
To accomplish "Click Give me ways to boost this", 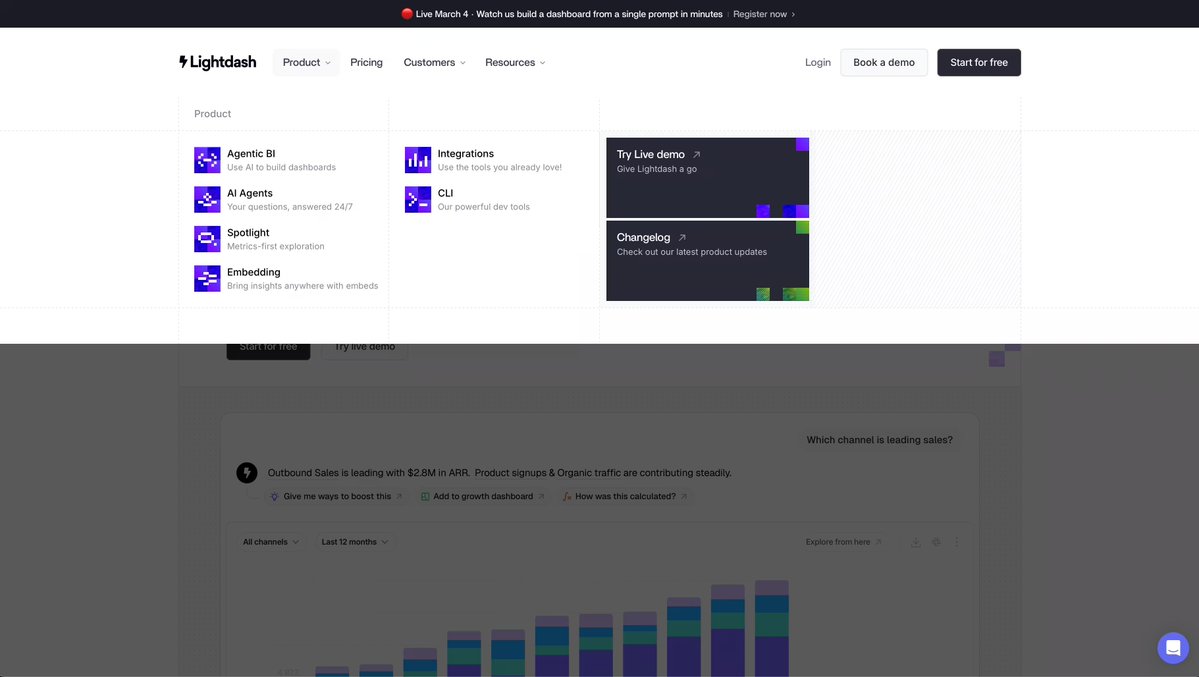I will pos(336,496).
